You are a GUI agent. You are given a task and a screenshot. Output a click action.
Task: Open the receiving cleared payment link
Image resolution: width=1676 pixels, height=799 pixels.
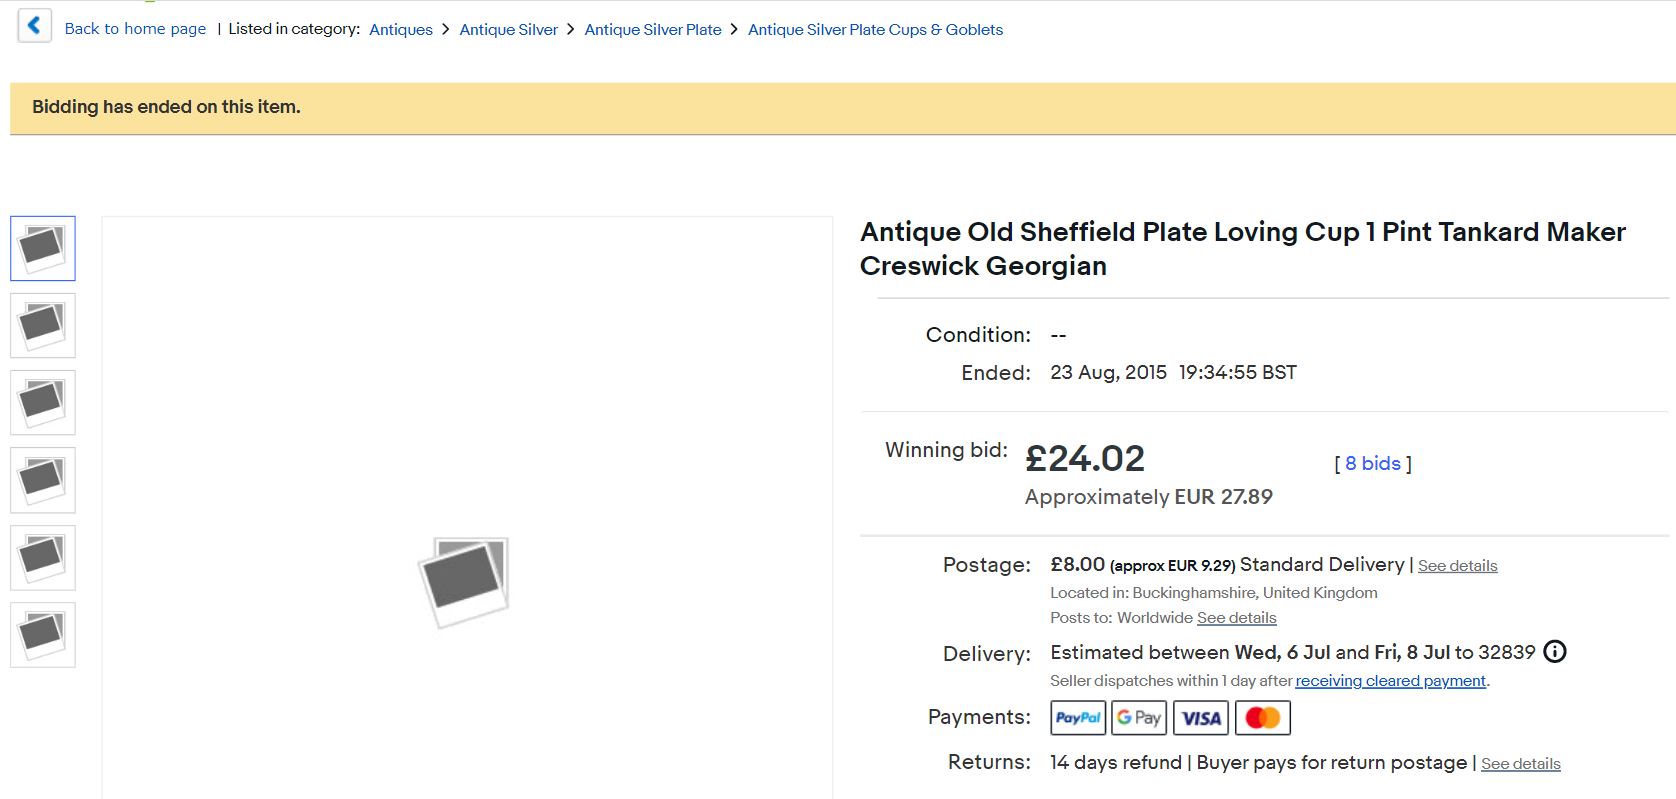(1391, 681)
